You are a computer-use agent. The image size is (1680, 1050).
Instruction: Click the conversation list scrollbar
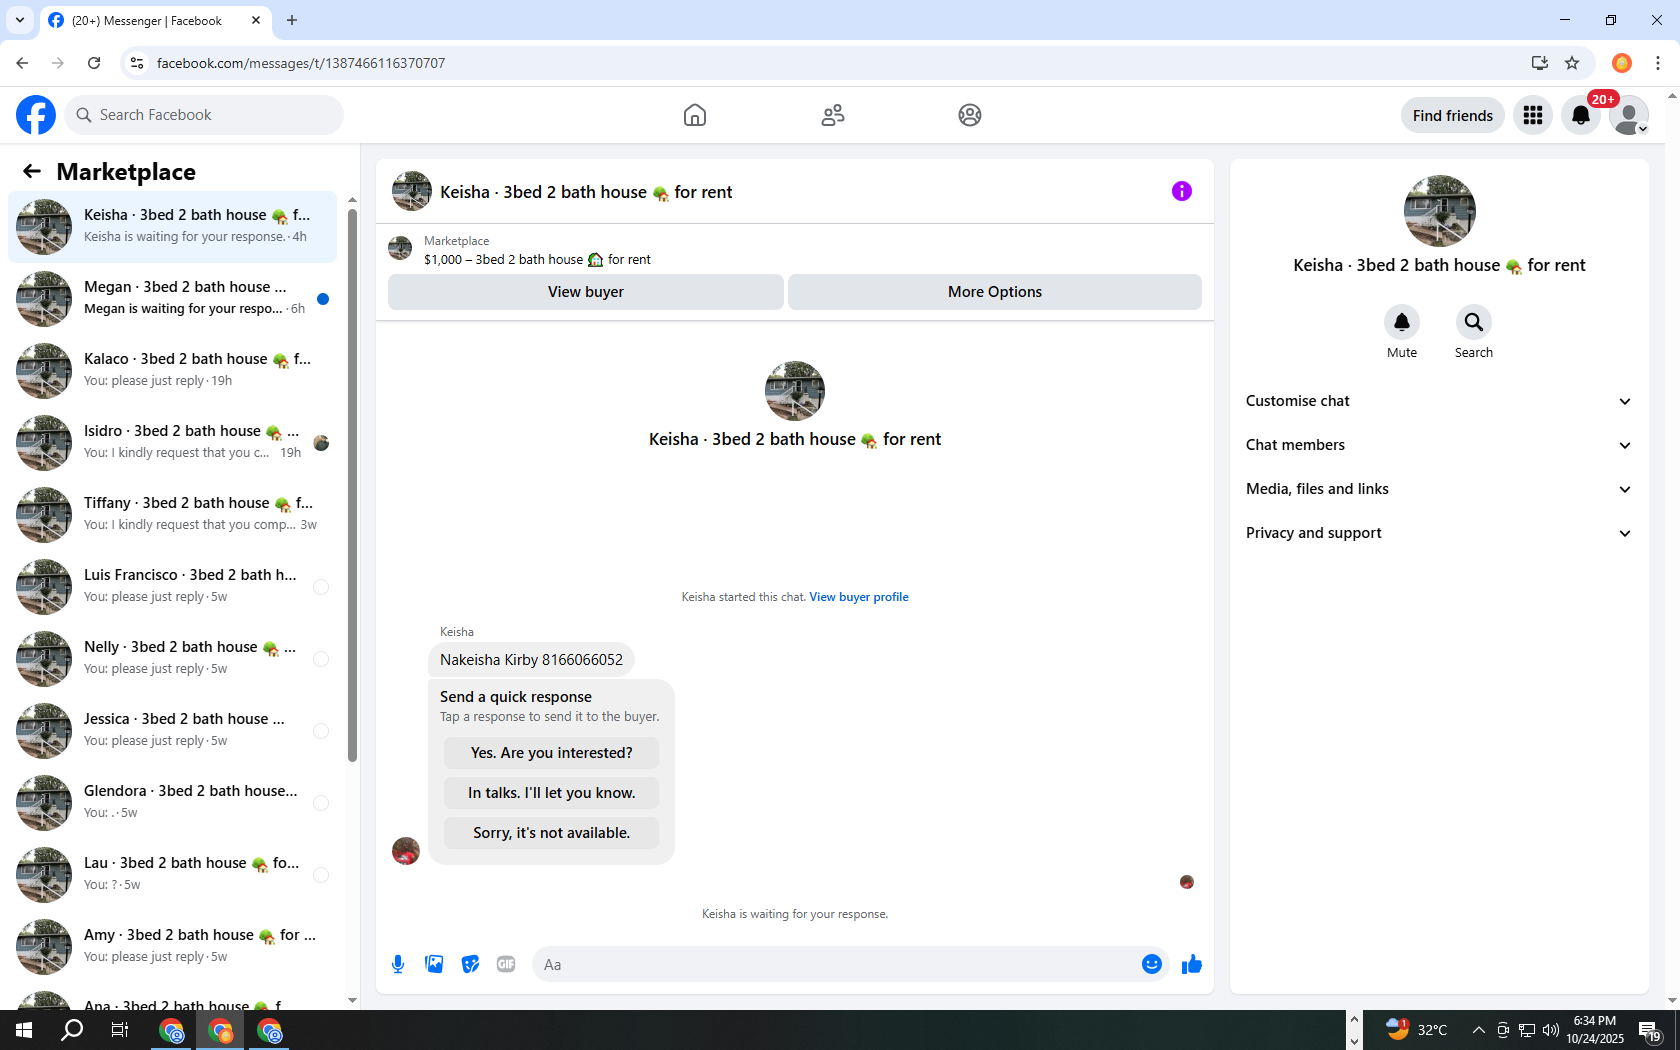pos(352,485)
